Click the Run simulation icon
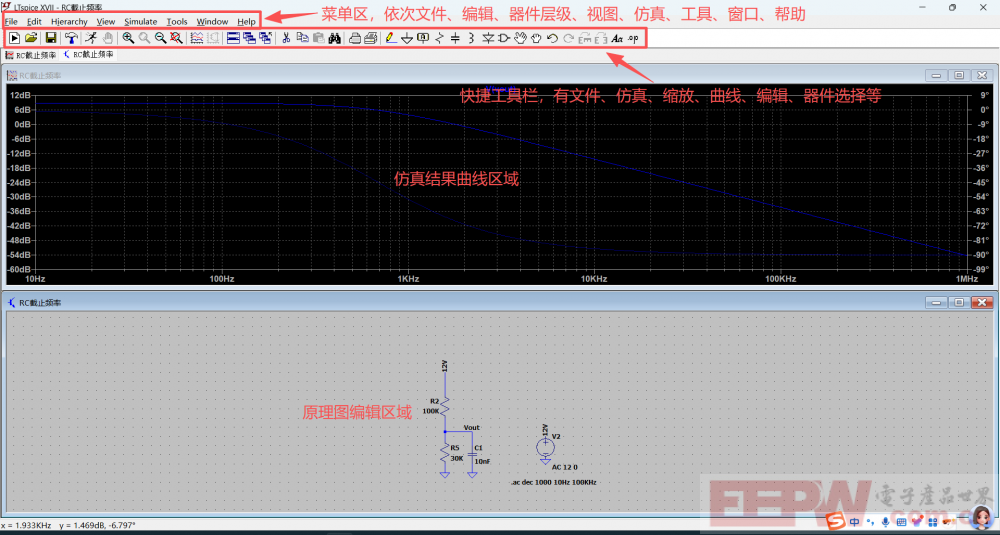Screen dimensions: 1000x535 [15, 38]
